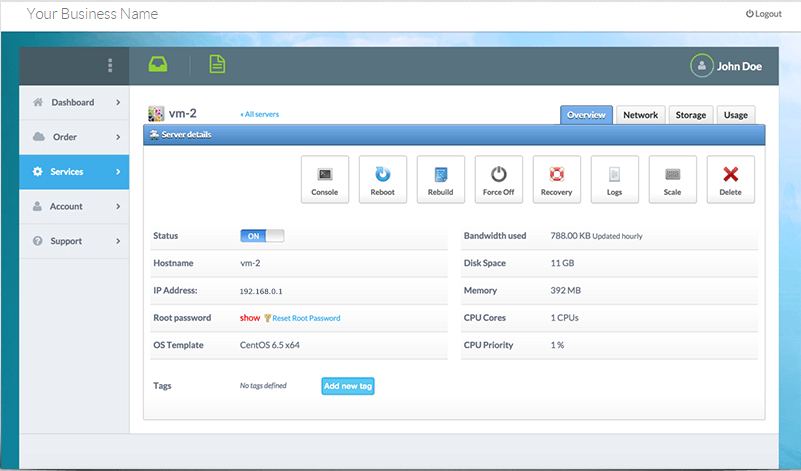Click Reset Root Password link

pos(307,318)
